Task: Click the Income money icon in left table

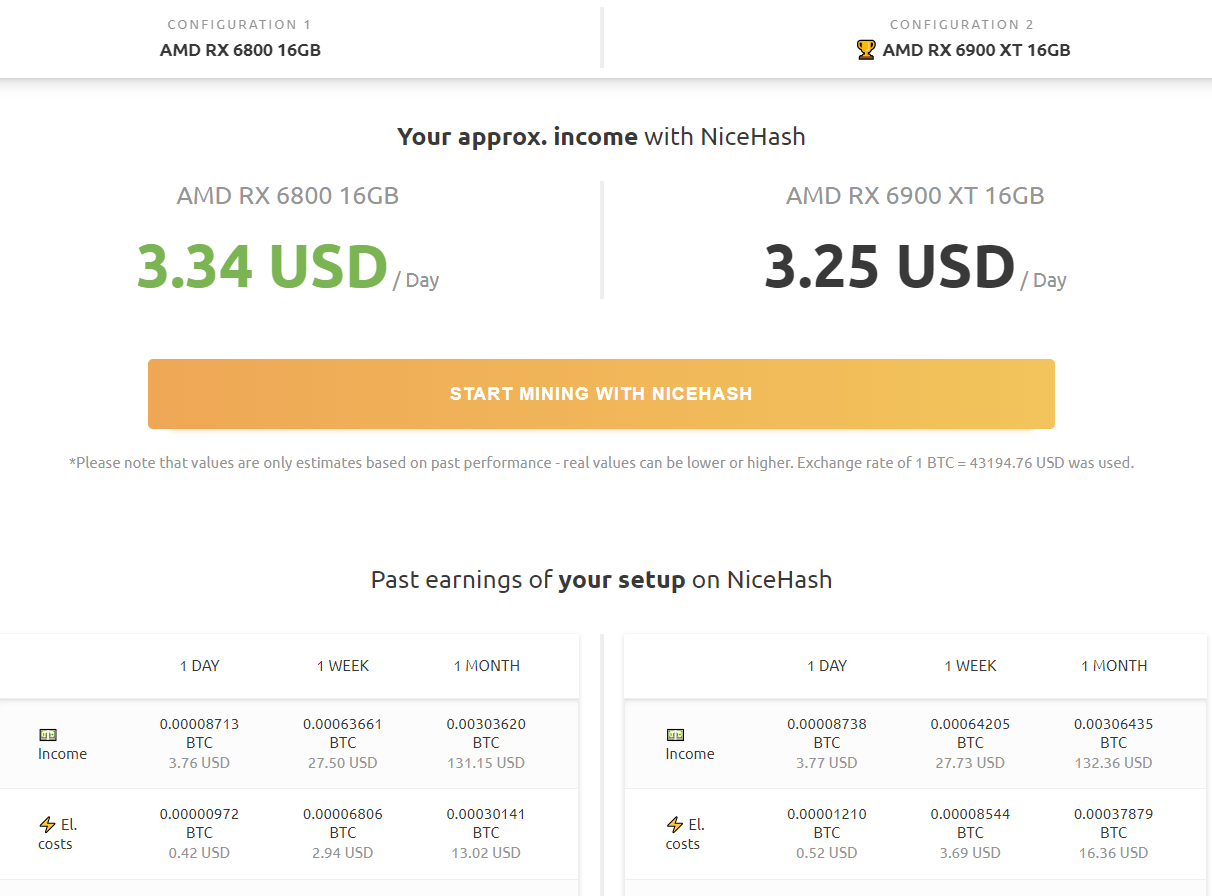Action: tap(47, 735)
